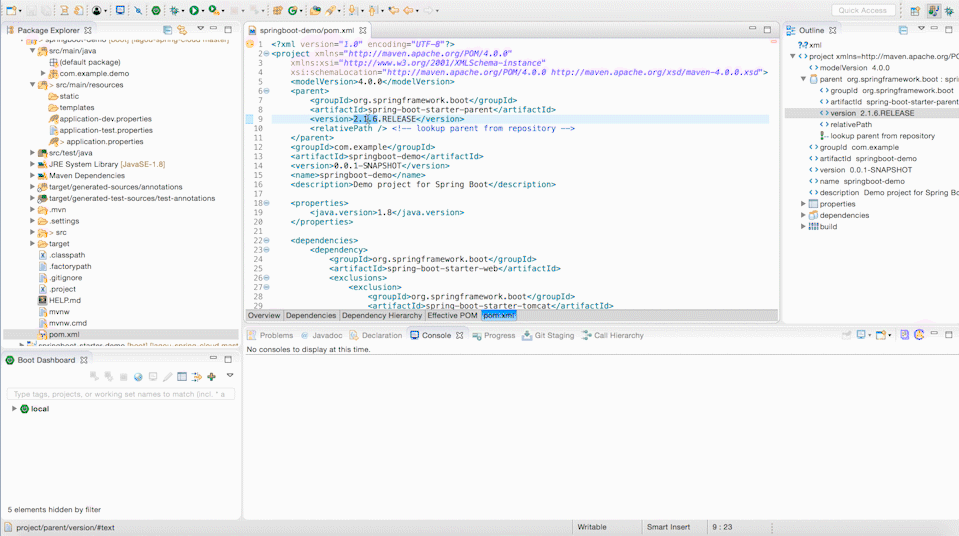Expand the Maven Dependencies tree node
The height and width of the screenshot is (536, 959).
32,175
